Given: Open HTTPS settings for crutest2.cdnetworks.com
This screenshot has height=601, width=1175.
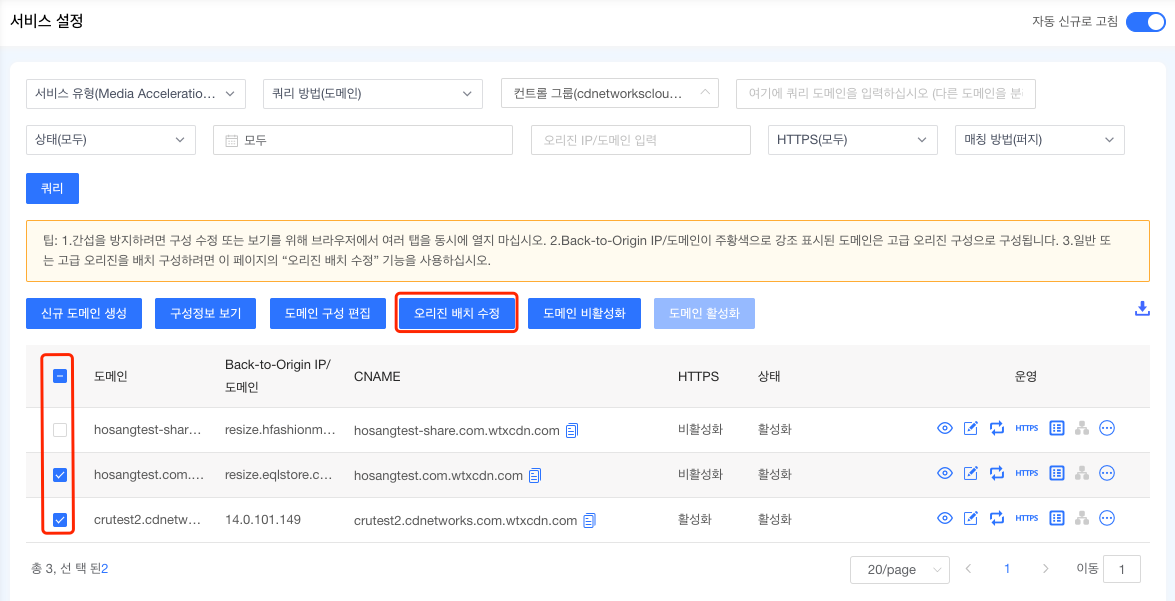Looking at the screenshot, I should (x=1026, y=519).
